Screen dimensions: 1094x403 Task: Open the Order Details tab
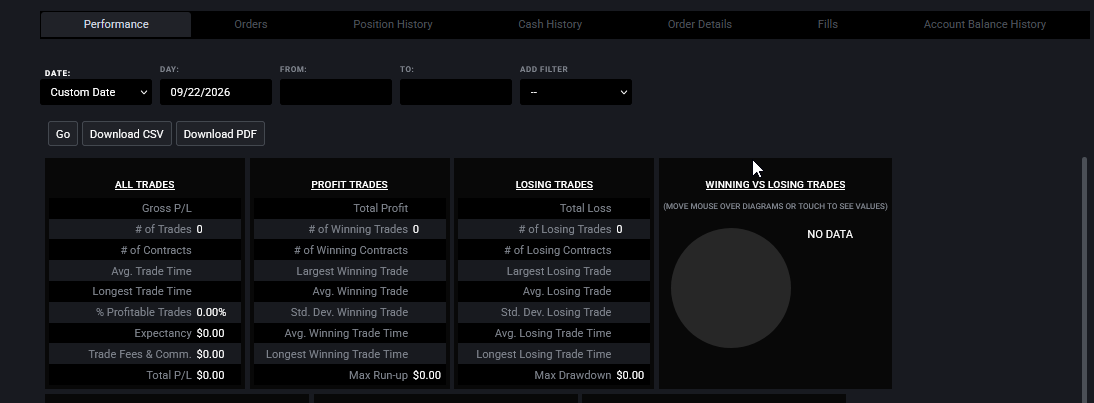(x=700, y=24)
